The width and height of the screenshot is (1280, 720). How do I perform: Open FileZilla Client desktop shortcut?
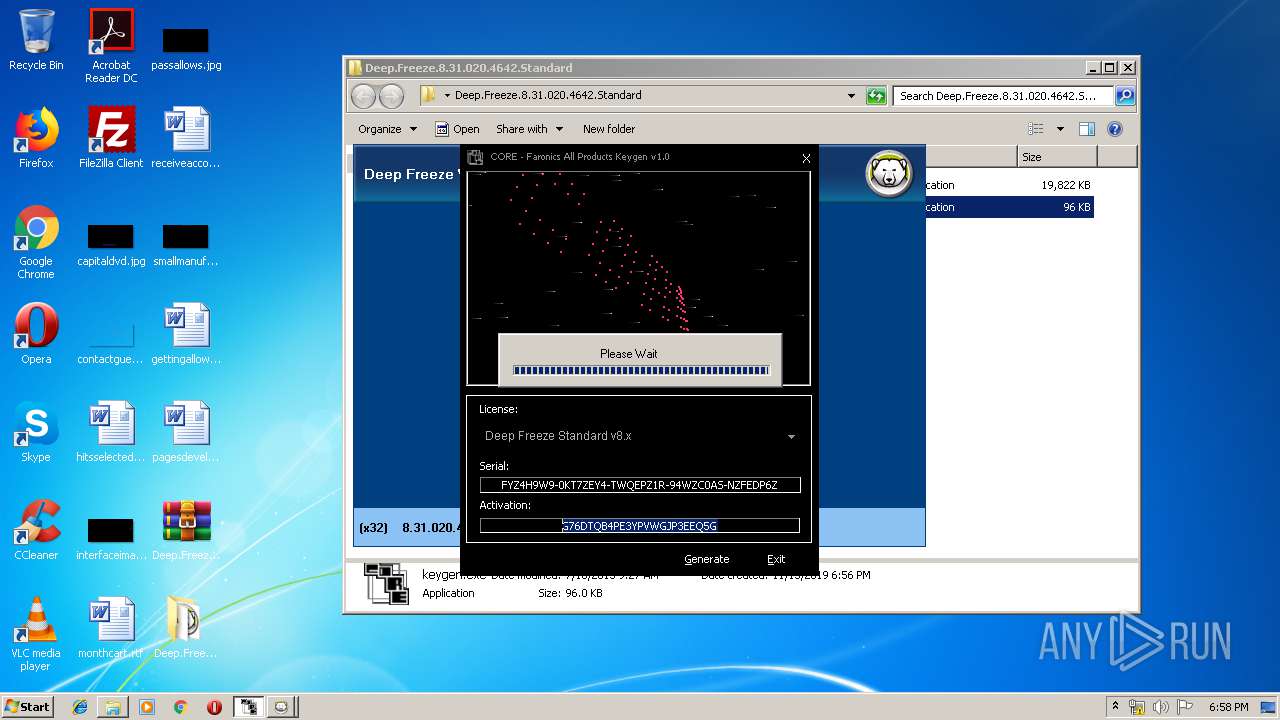pyautogui.click(x=111, y=138)
